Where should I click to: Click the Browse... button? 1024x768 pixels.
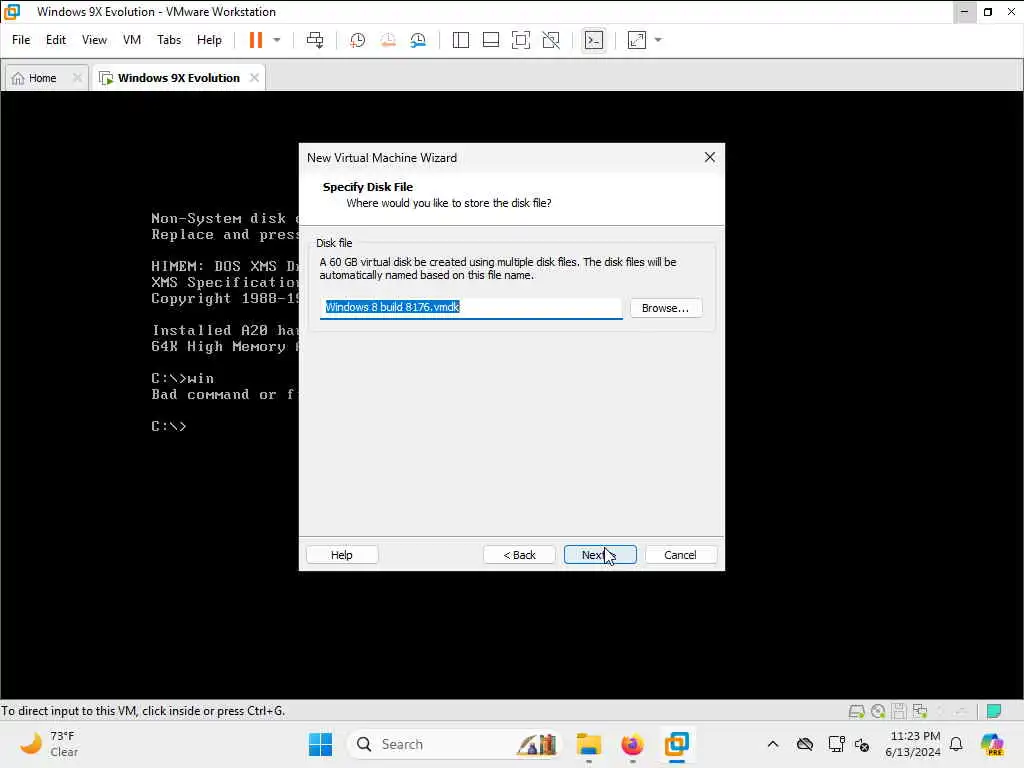(665, 308)
